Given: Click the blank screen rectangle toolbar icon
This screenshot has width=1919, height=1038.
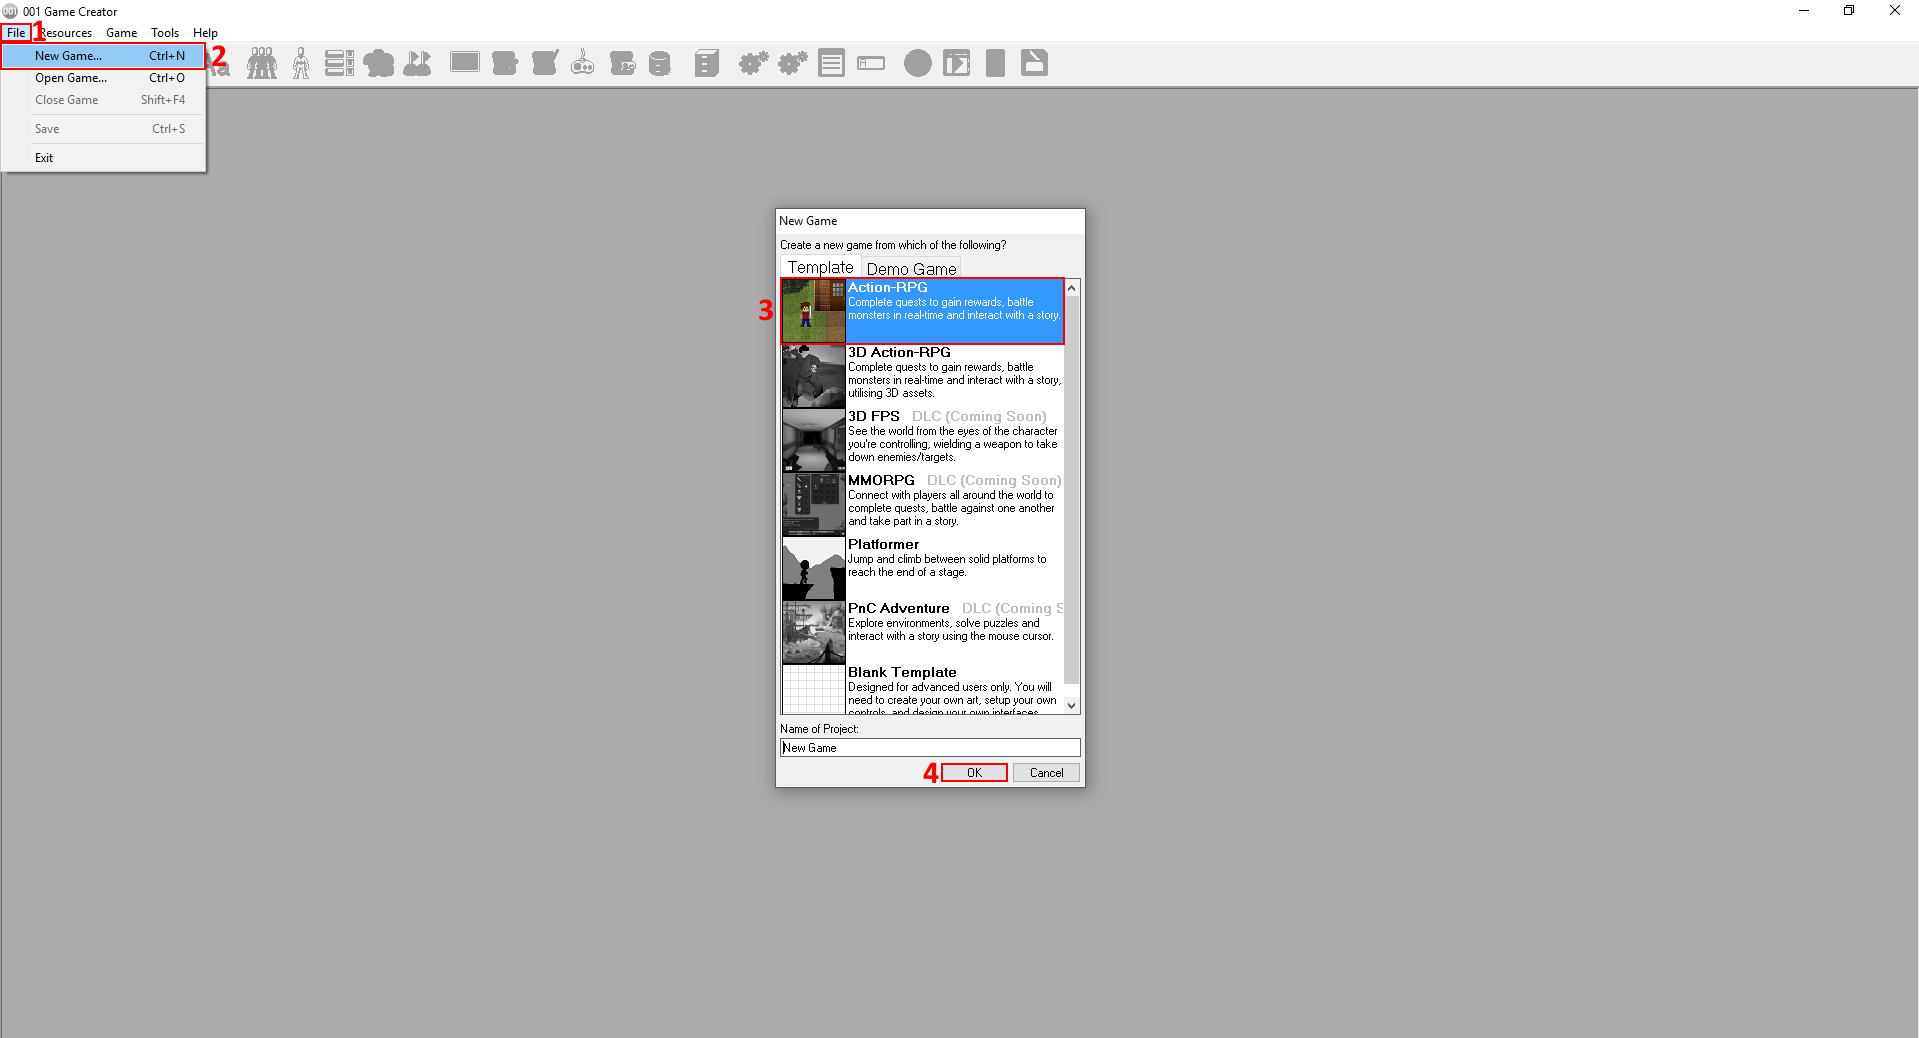Looking at the screenshot, I should pyautogui.click(x=465, y=62).
